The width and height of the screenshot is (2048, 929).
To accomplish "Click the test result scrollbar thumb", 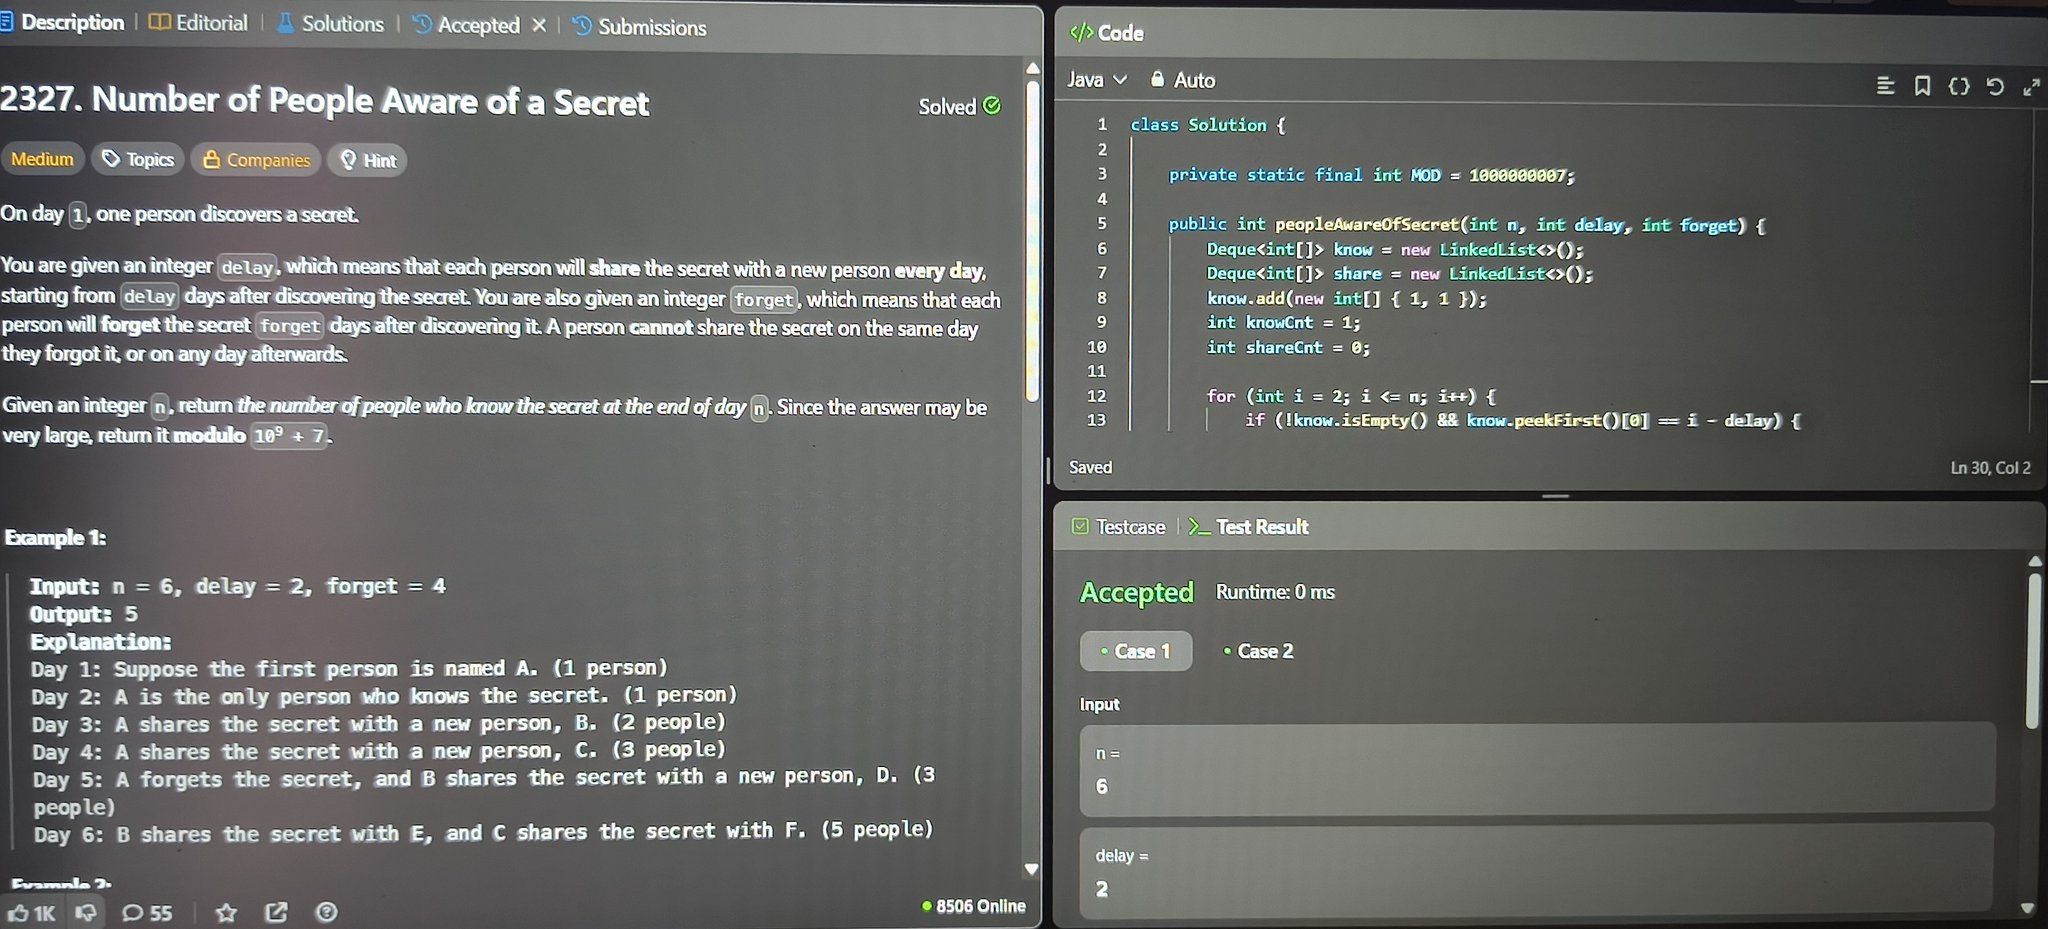I will click(2033, 650).
